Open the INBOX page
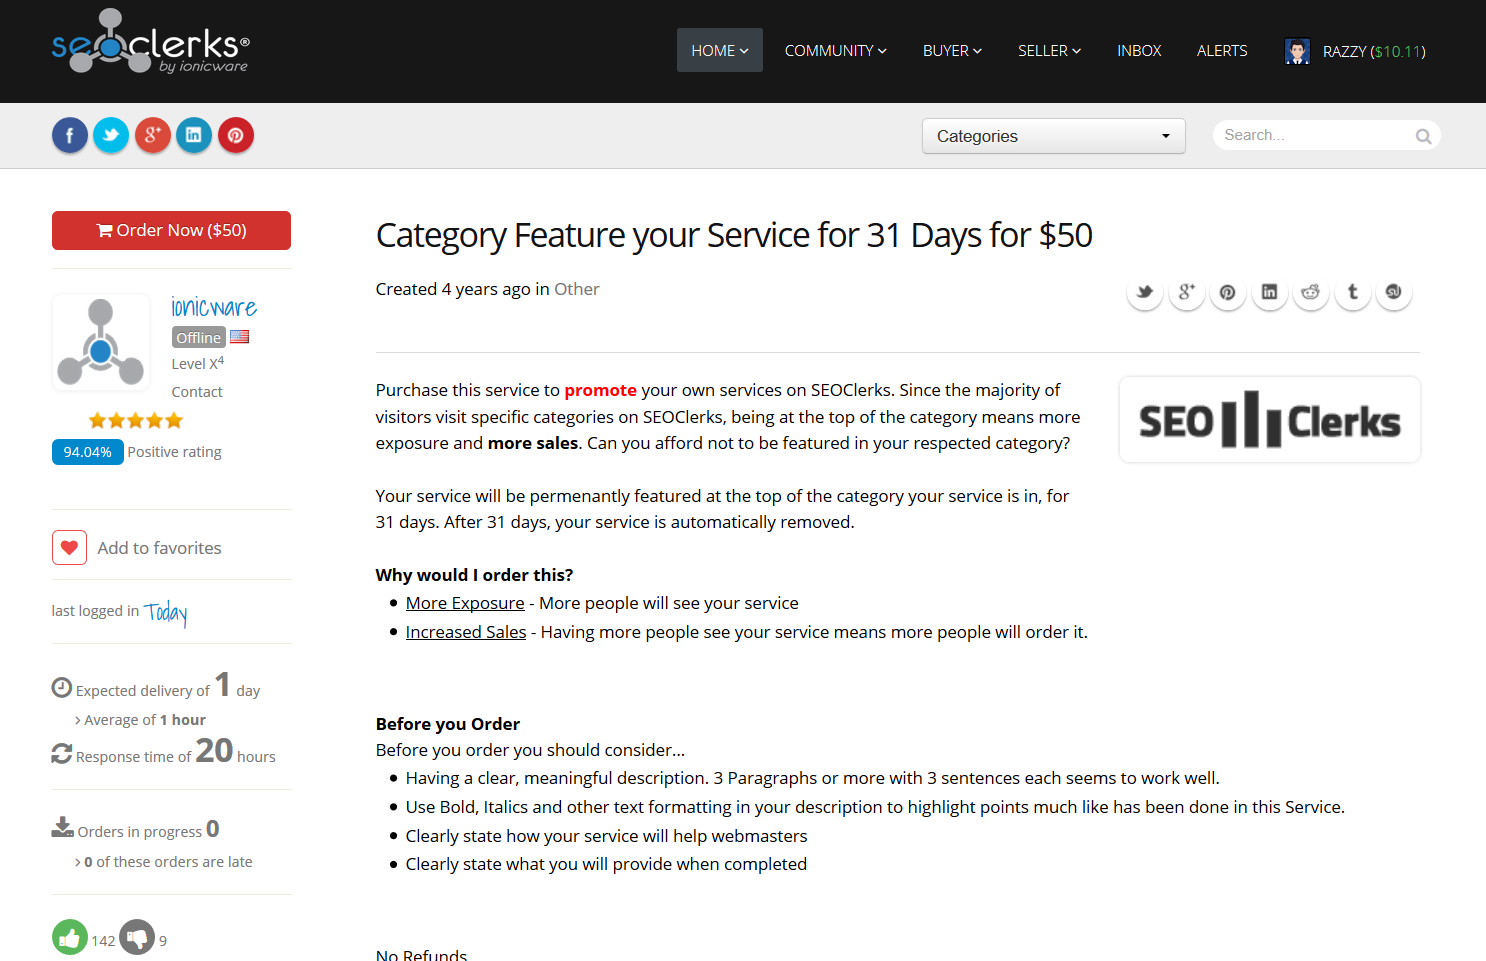The width and height of the screenshot is (1486, 961). click(x=1139, y=50)
